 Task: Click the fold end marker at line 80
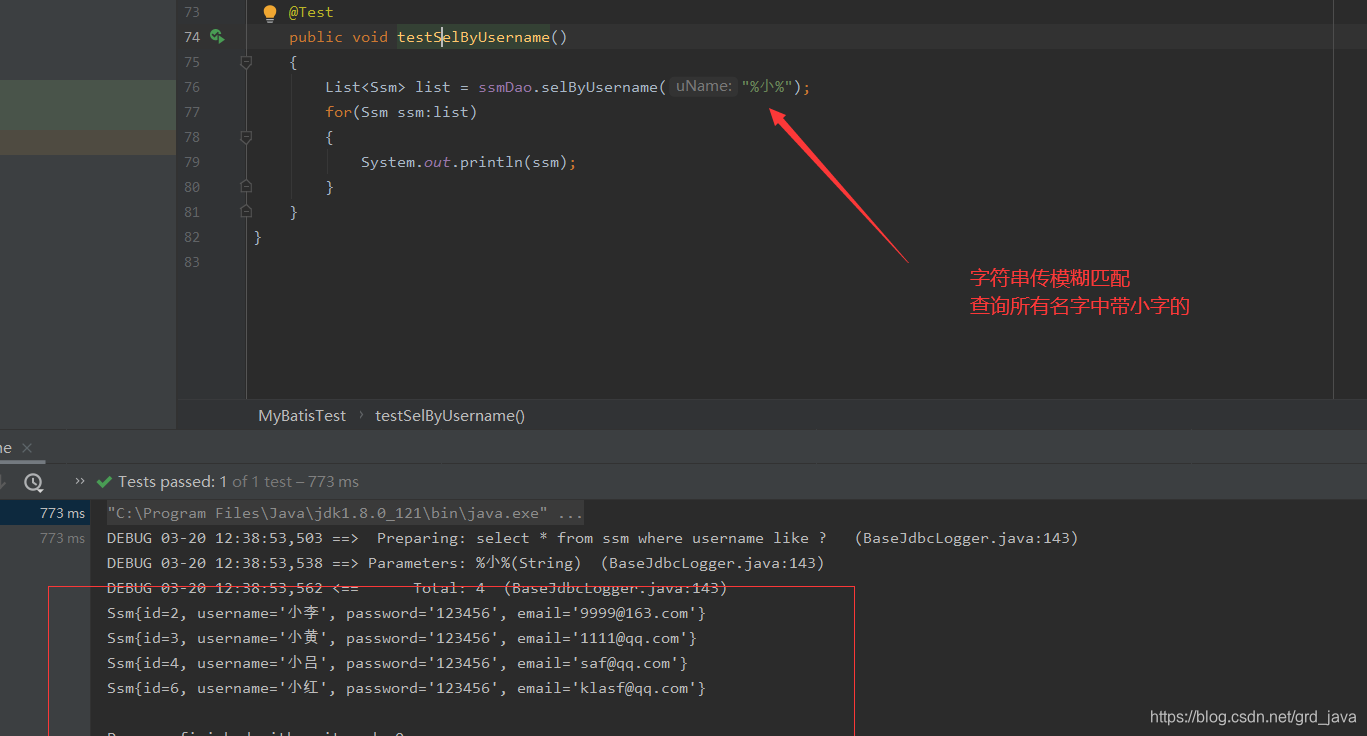coord(246,186)
